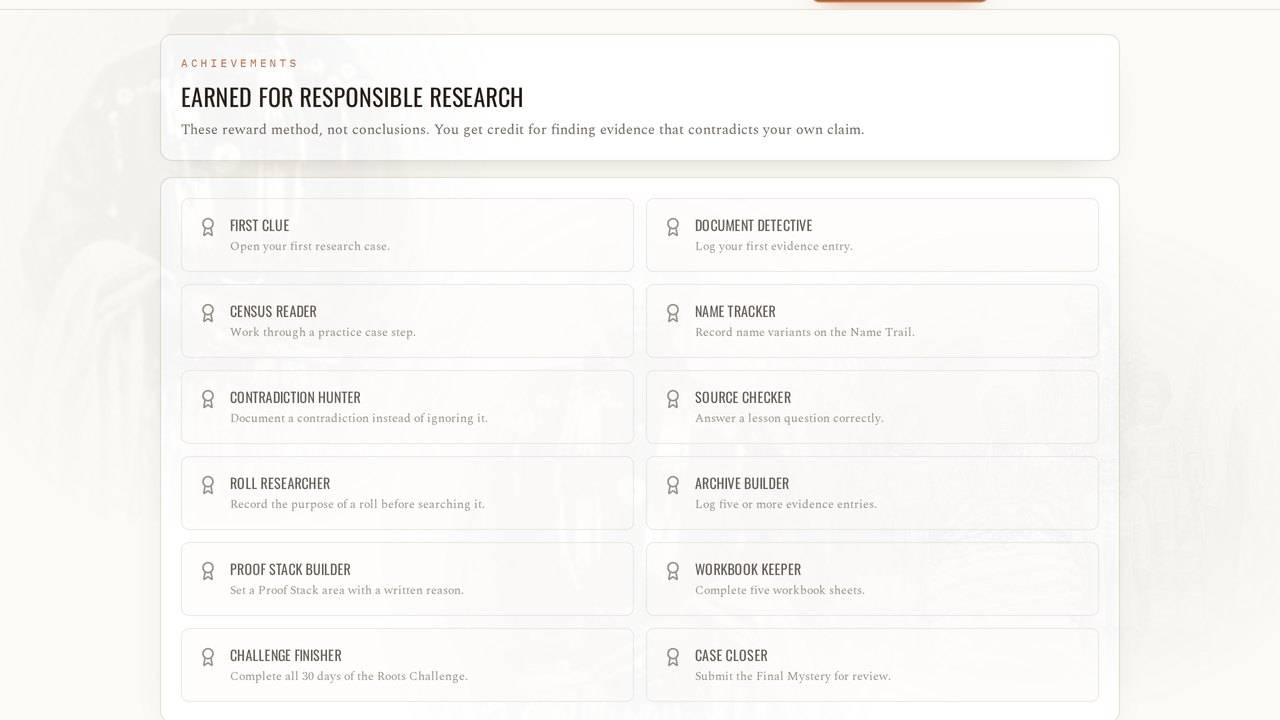Choose the "ARCHIVE BUILDER" title text
Screen dimensions: 1280x720
pos(742,484)
